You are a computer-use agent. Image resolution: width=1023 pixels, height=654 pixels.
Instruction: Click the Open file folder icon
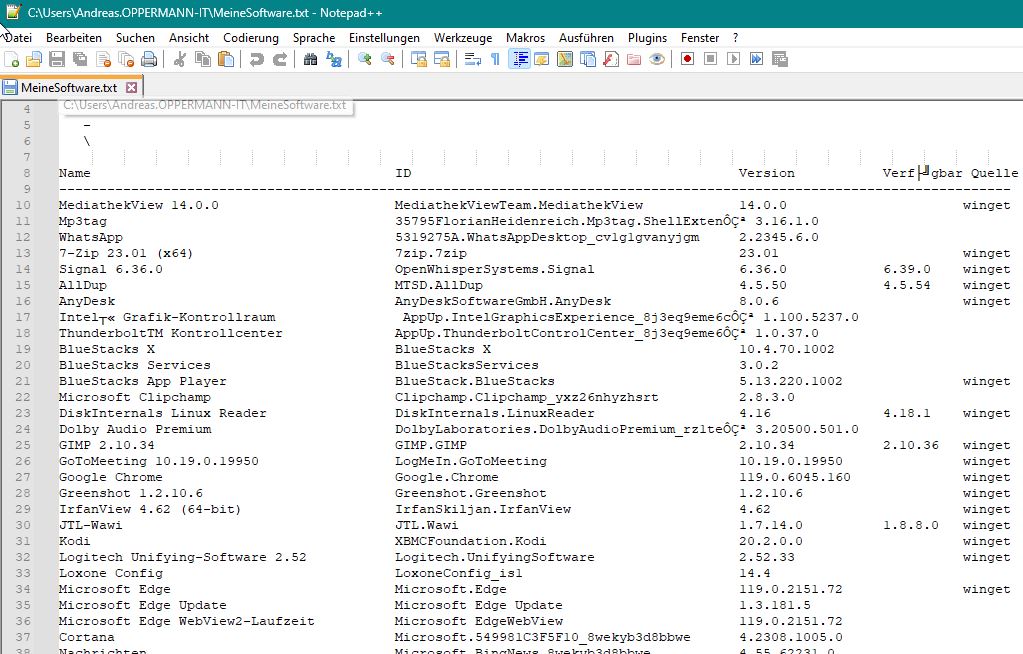(x=34, y=59)
